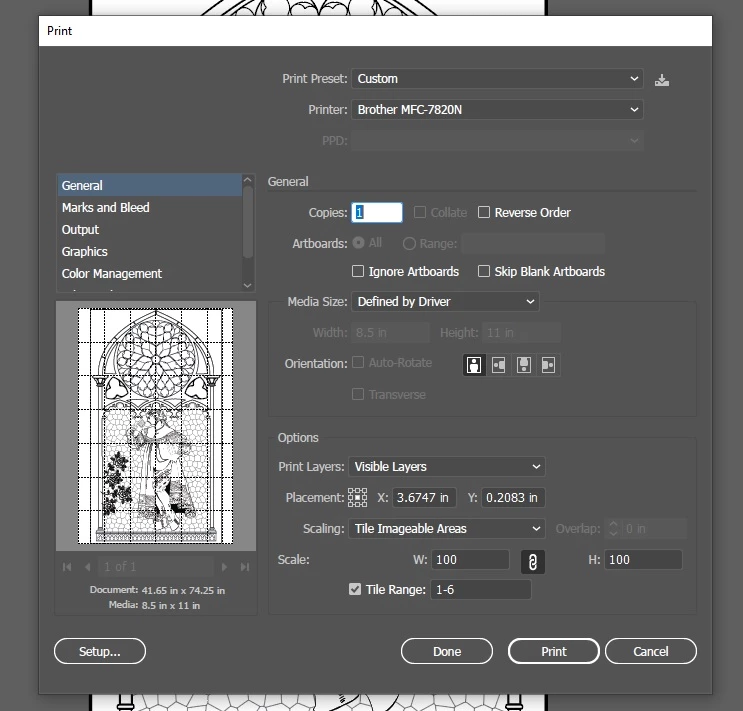
Task: Click the Scale W field
Action: [470, 560]
